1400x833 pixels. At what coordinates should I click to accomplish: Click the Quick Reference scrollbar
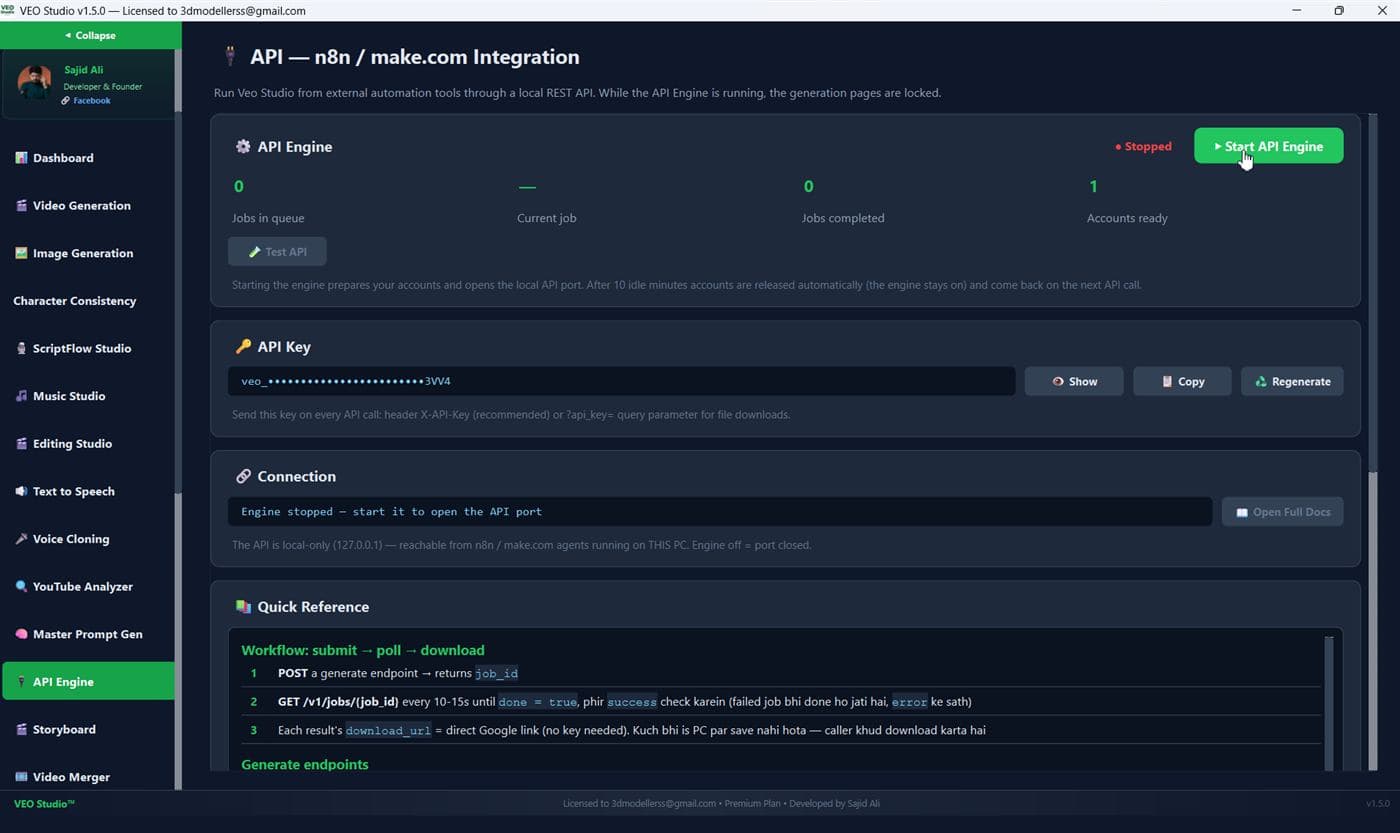click(x=1329, y=702)
